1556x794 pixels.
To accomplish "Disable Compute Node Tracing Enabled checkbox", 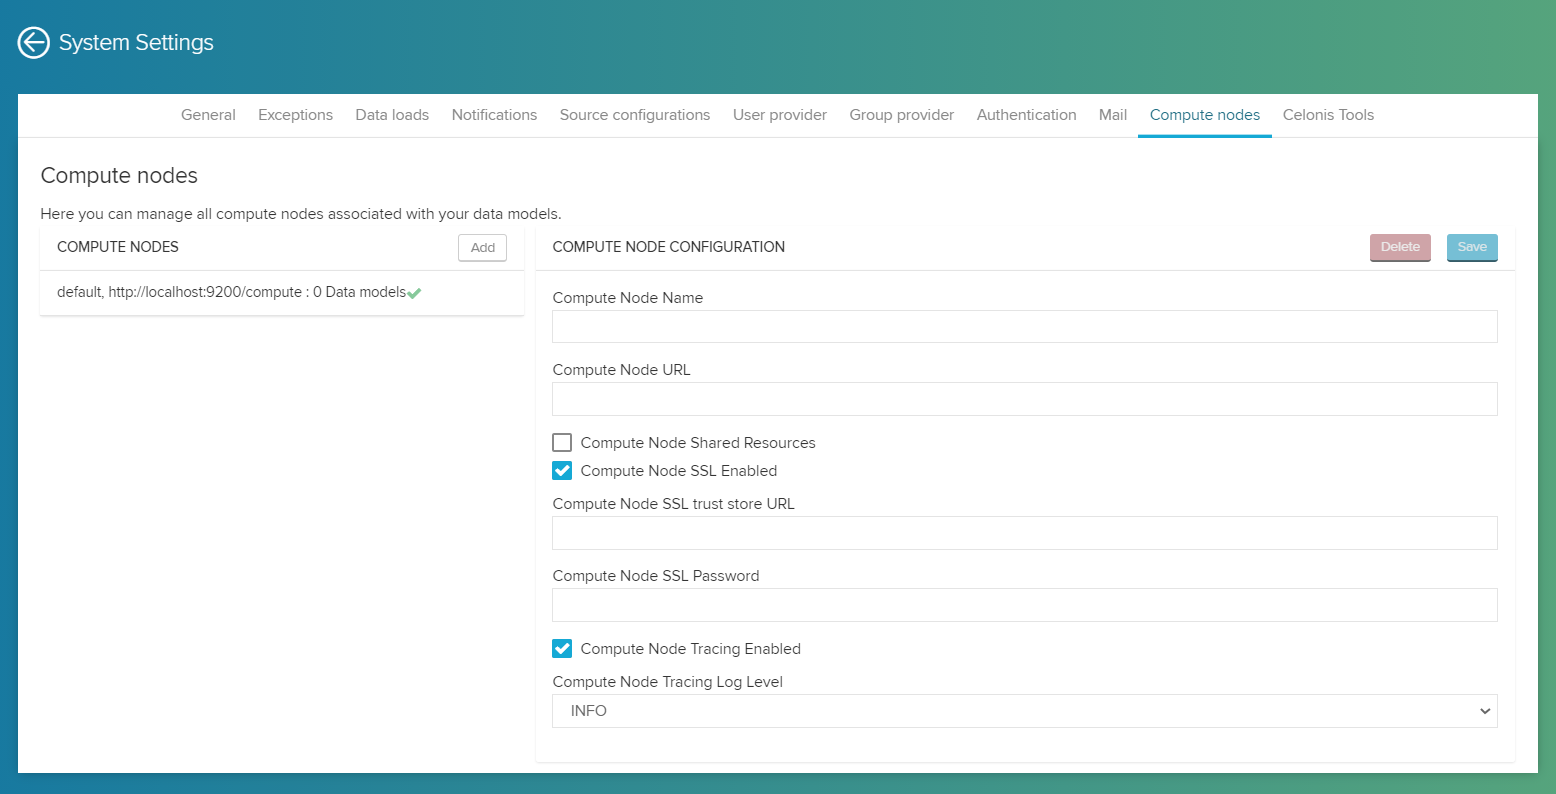I will pyautogui.click(x=562, y=649).
